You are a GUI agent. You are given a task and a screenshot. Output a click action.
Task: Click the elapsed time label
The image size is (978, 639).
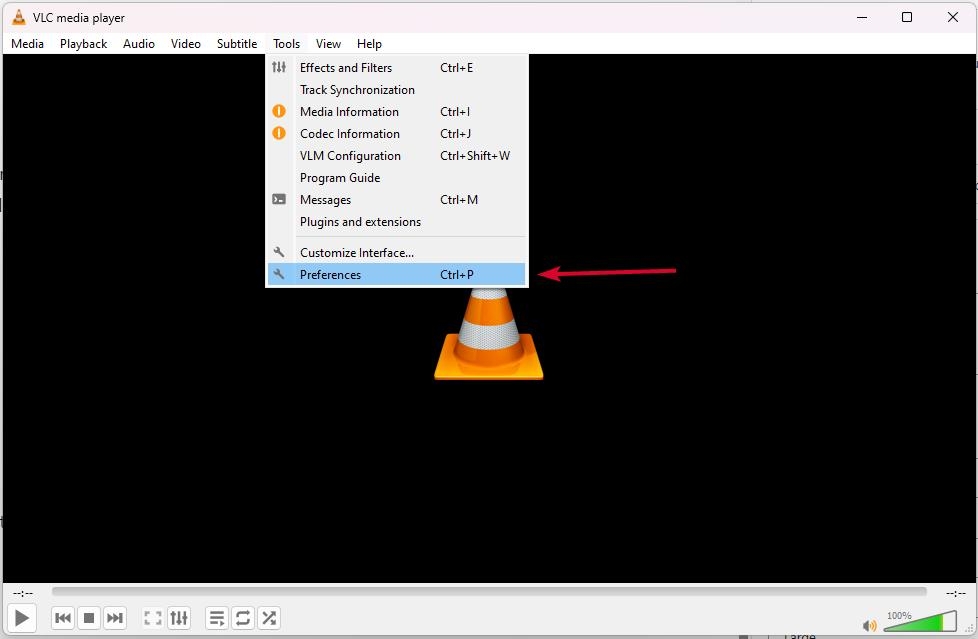23,593
